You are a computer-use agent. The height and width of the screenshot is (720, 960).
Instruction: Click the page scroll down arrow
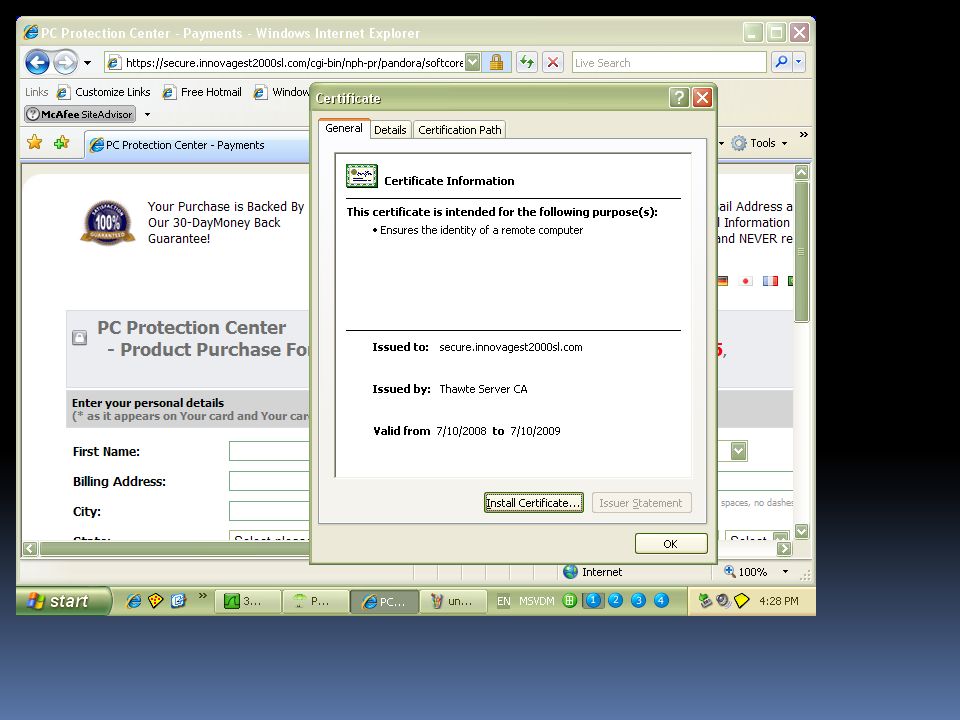coord(801,531)
